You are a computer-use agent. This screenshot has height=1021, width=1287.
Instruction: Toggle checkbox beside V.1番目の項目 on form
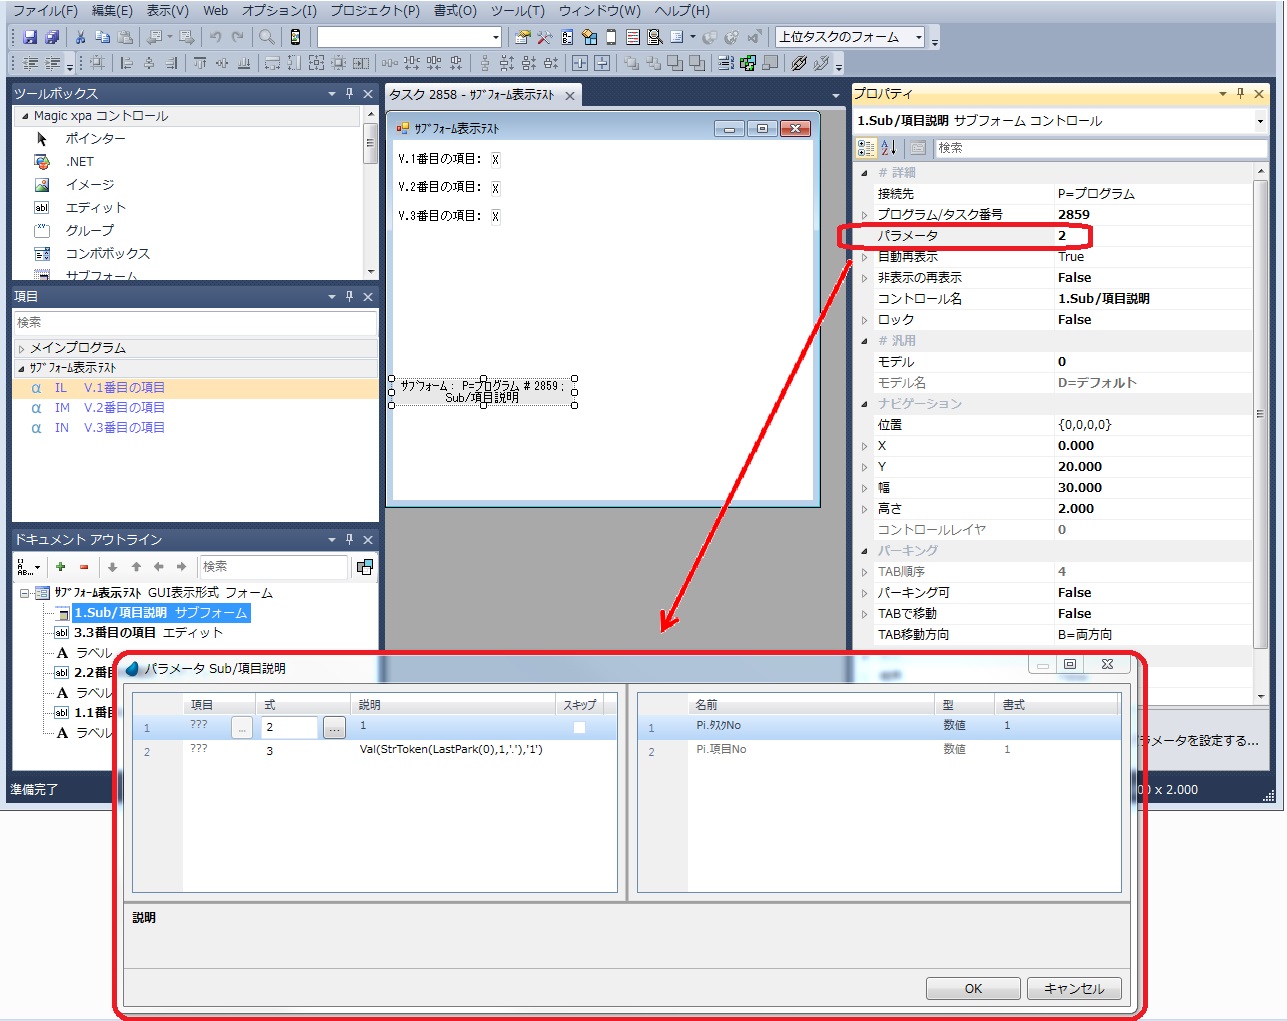[x=495, y=159]
